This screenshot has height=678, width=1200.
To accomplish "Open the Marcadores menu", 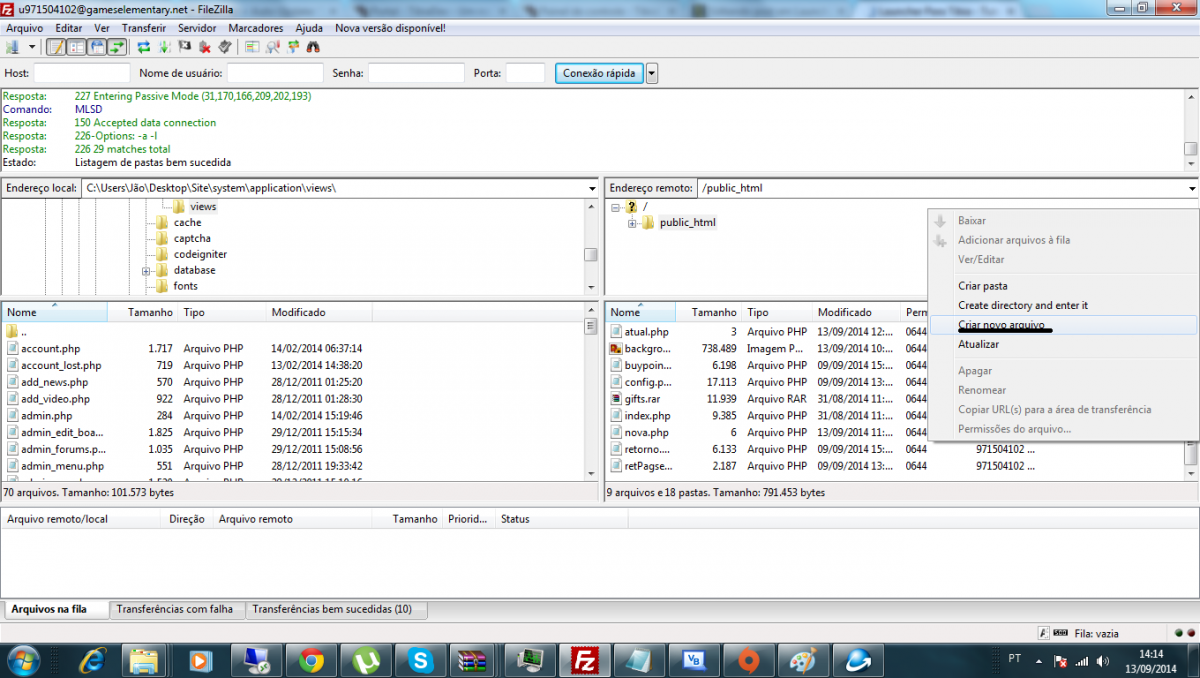I will point(256,28).
